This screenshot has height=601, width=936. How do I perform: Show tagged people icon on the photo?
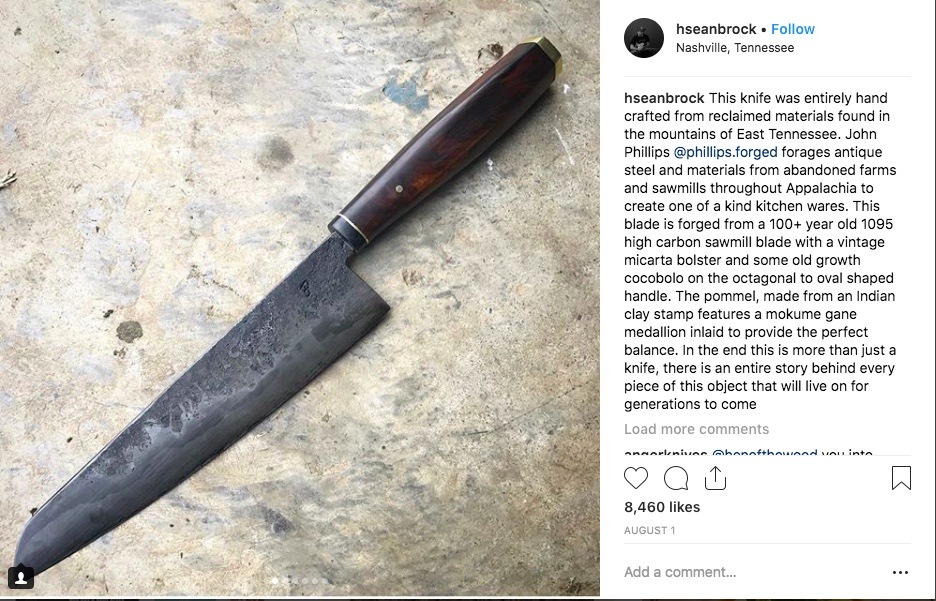click(20, 577)
